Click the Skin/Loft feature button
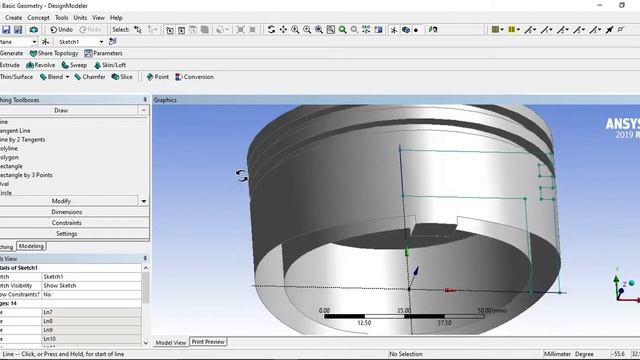This screenshot has height=360, width=640. coord(110,65)
